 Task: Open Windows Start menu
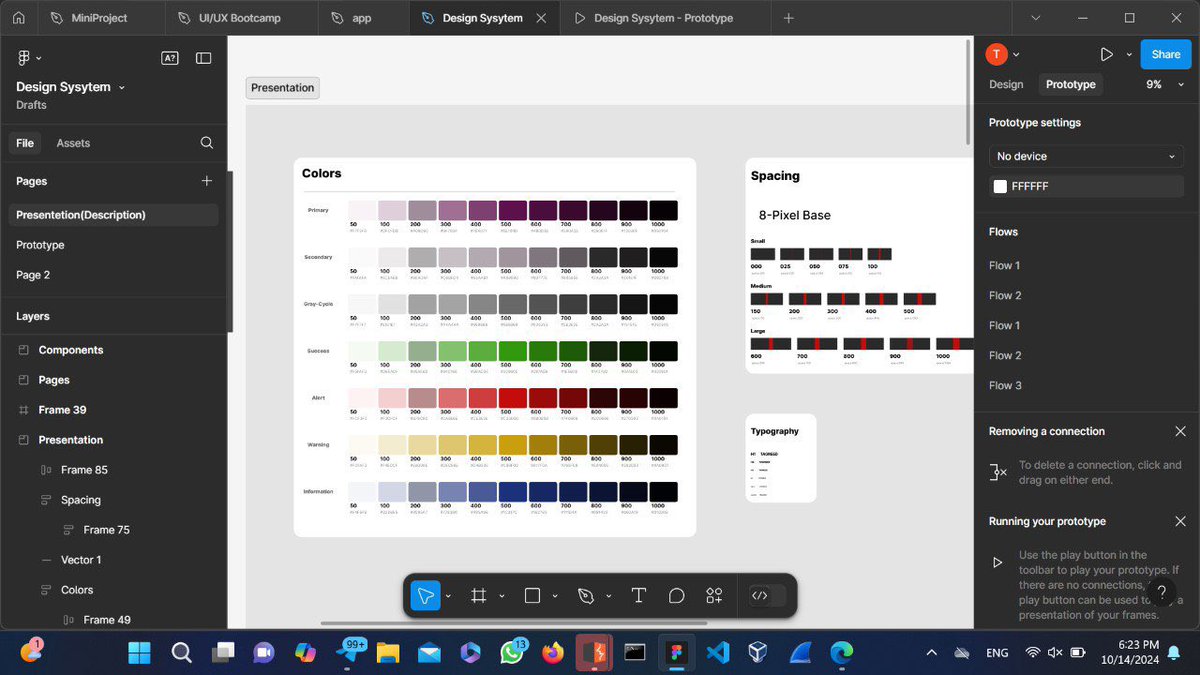pos(140,652)
